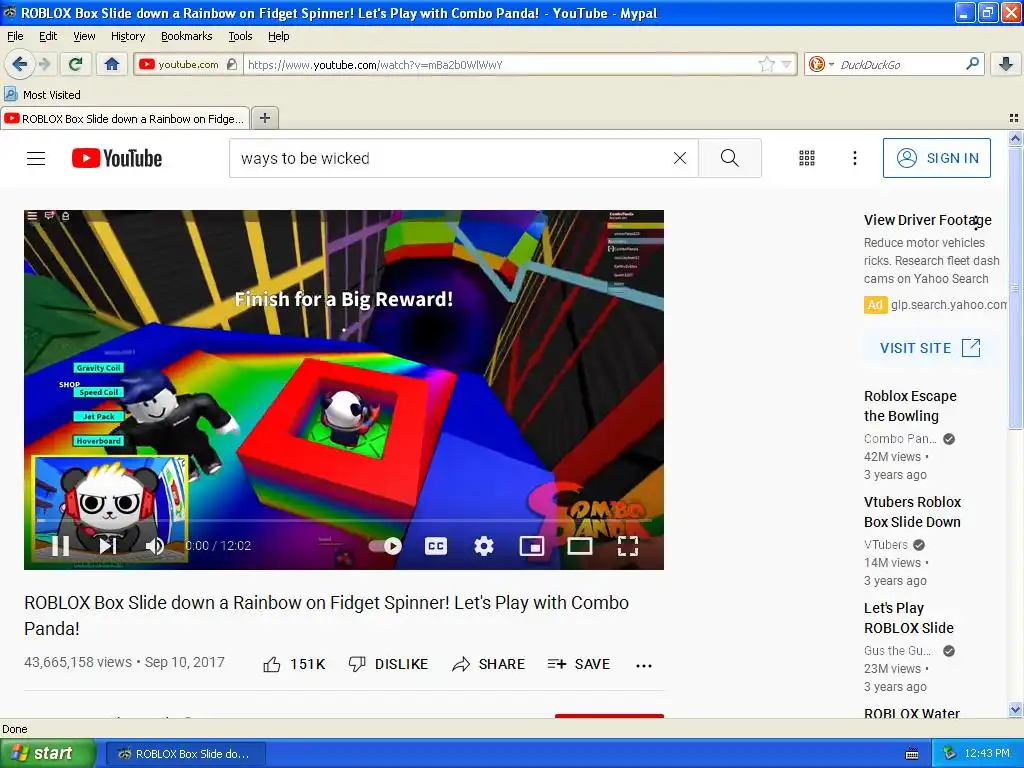Click the URL address field
Image resolution: width=1024 pixels, height=768 pixels.
tap(500, 65)
